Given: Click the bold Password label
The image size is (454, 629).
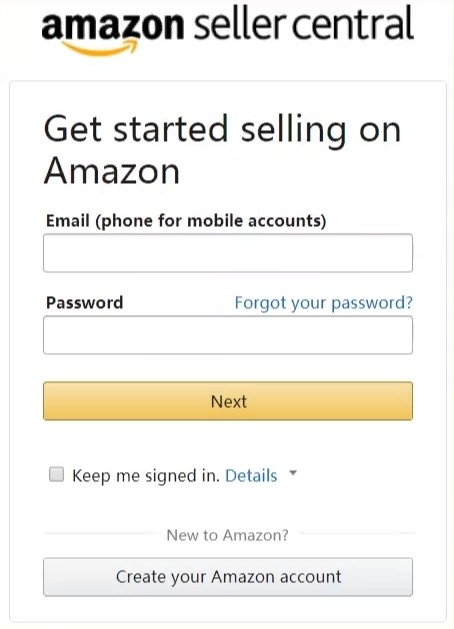Looking at the screenshot, I should pyautogui.click(x=85, y=302).
